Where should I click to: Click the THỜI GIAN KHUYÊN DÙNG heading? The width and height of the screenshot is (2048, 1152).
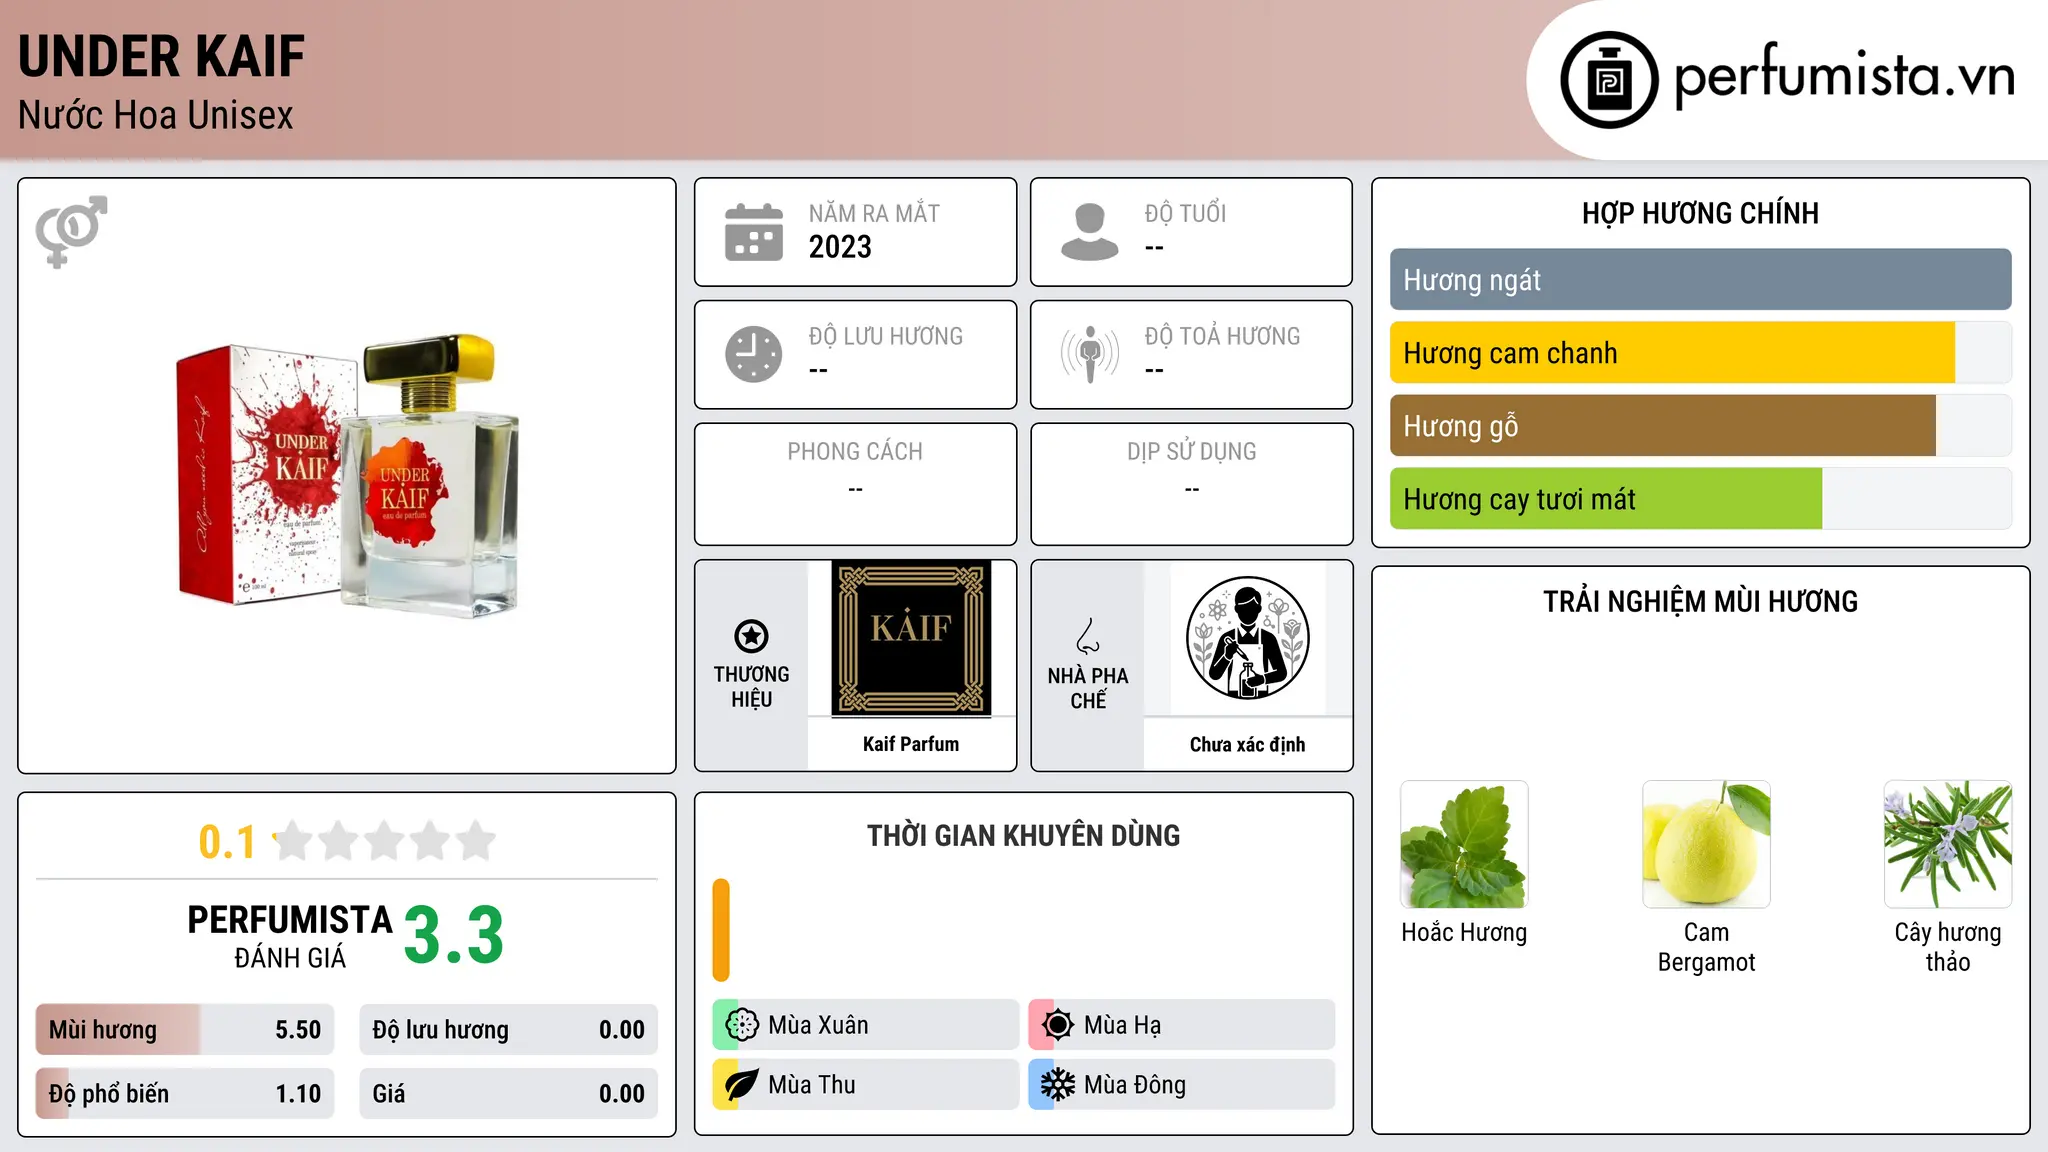tap(1023, 835)
